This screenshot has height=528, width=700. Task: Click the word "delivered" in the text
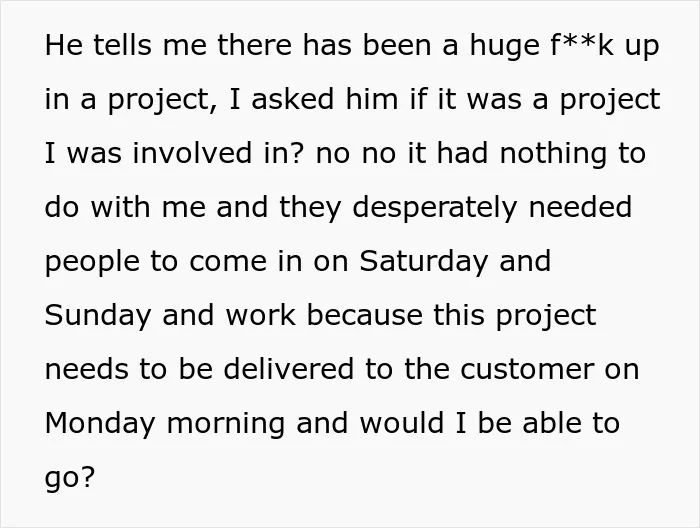(x=288, y=369)
